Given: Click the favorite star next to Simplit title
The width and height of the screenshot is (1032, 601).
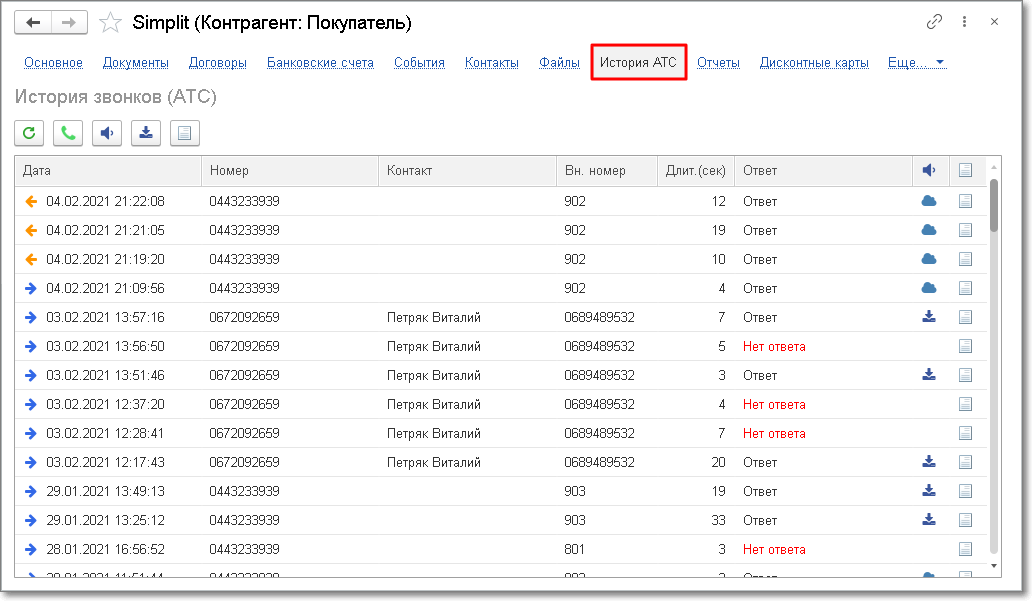Looking at the screenshot, I should pos(111,22).
